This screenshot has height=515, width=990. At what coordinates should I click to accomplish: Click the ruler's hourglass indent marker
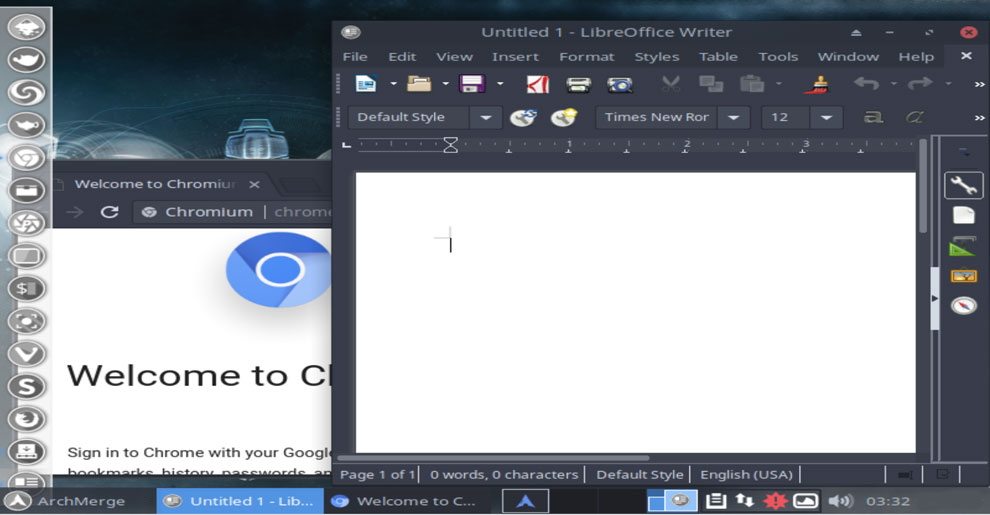click(x=450, y=145)
